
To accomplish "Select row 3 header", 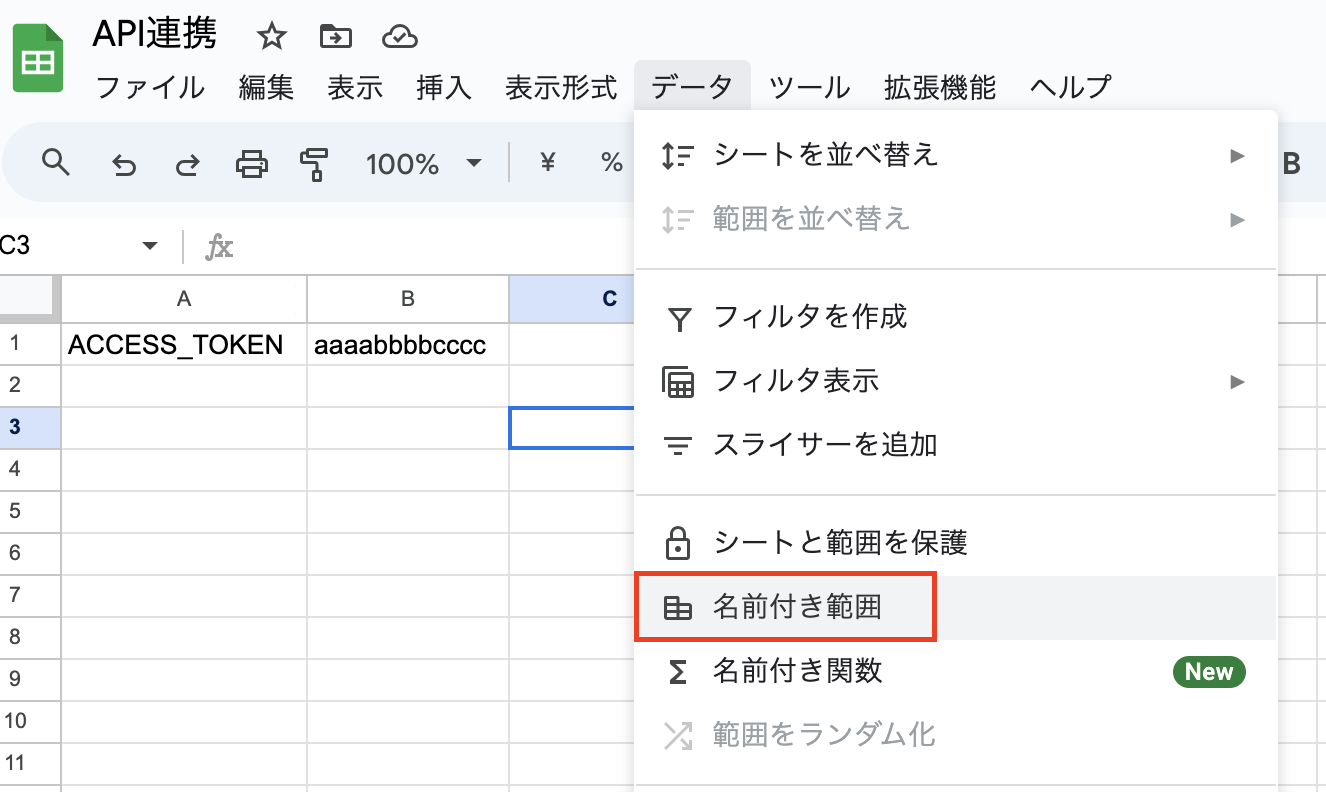I will click(30, 428).
